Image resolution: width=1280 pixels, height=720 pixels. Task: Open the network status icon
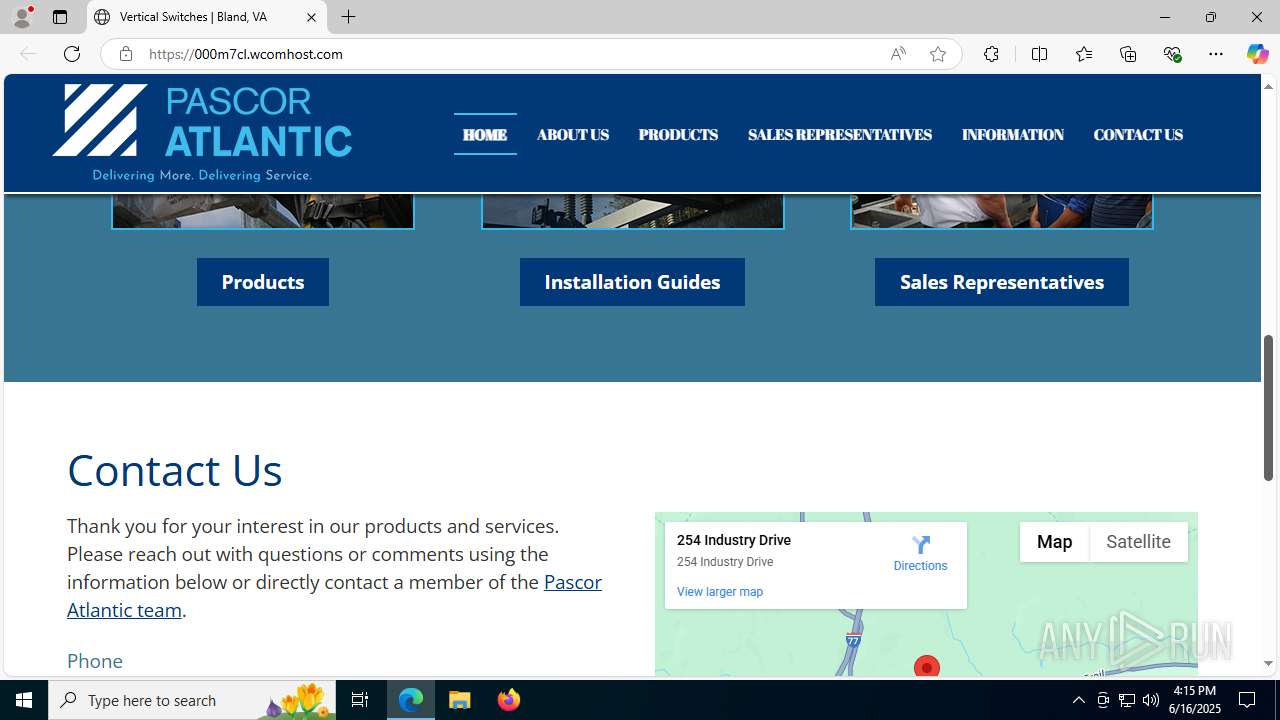(1127, 700)
